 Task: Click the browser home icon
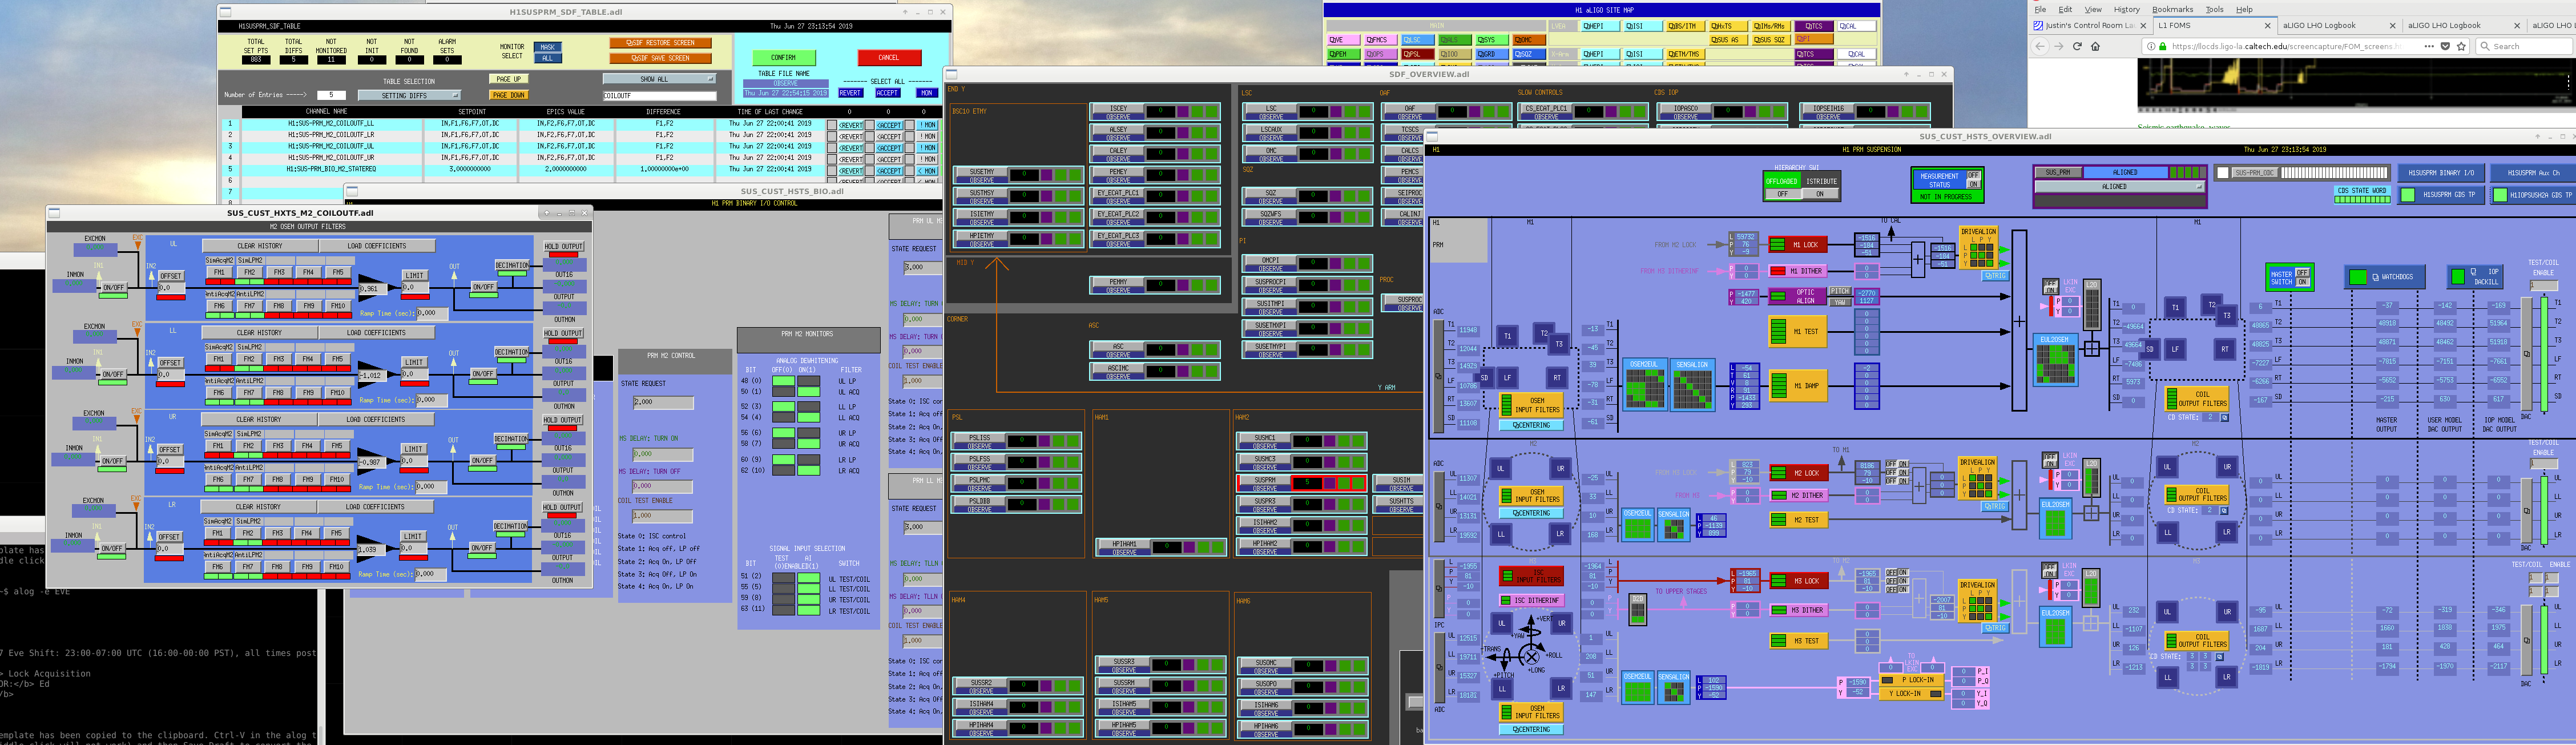[2096, 46]
